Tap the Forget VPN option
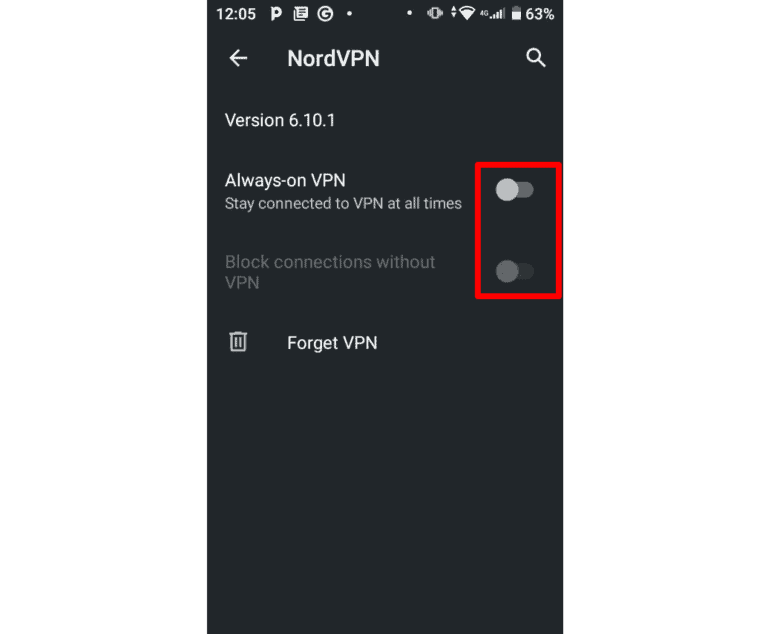Image resolution: width=768 pixels, height=634 pixels. [x=332, y=343]
